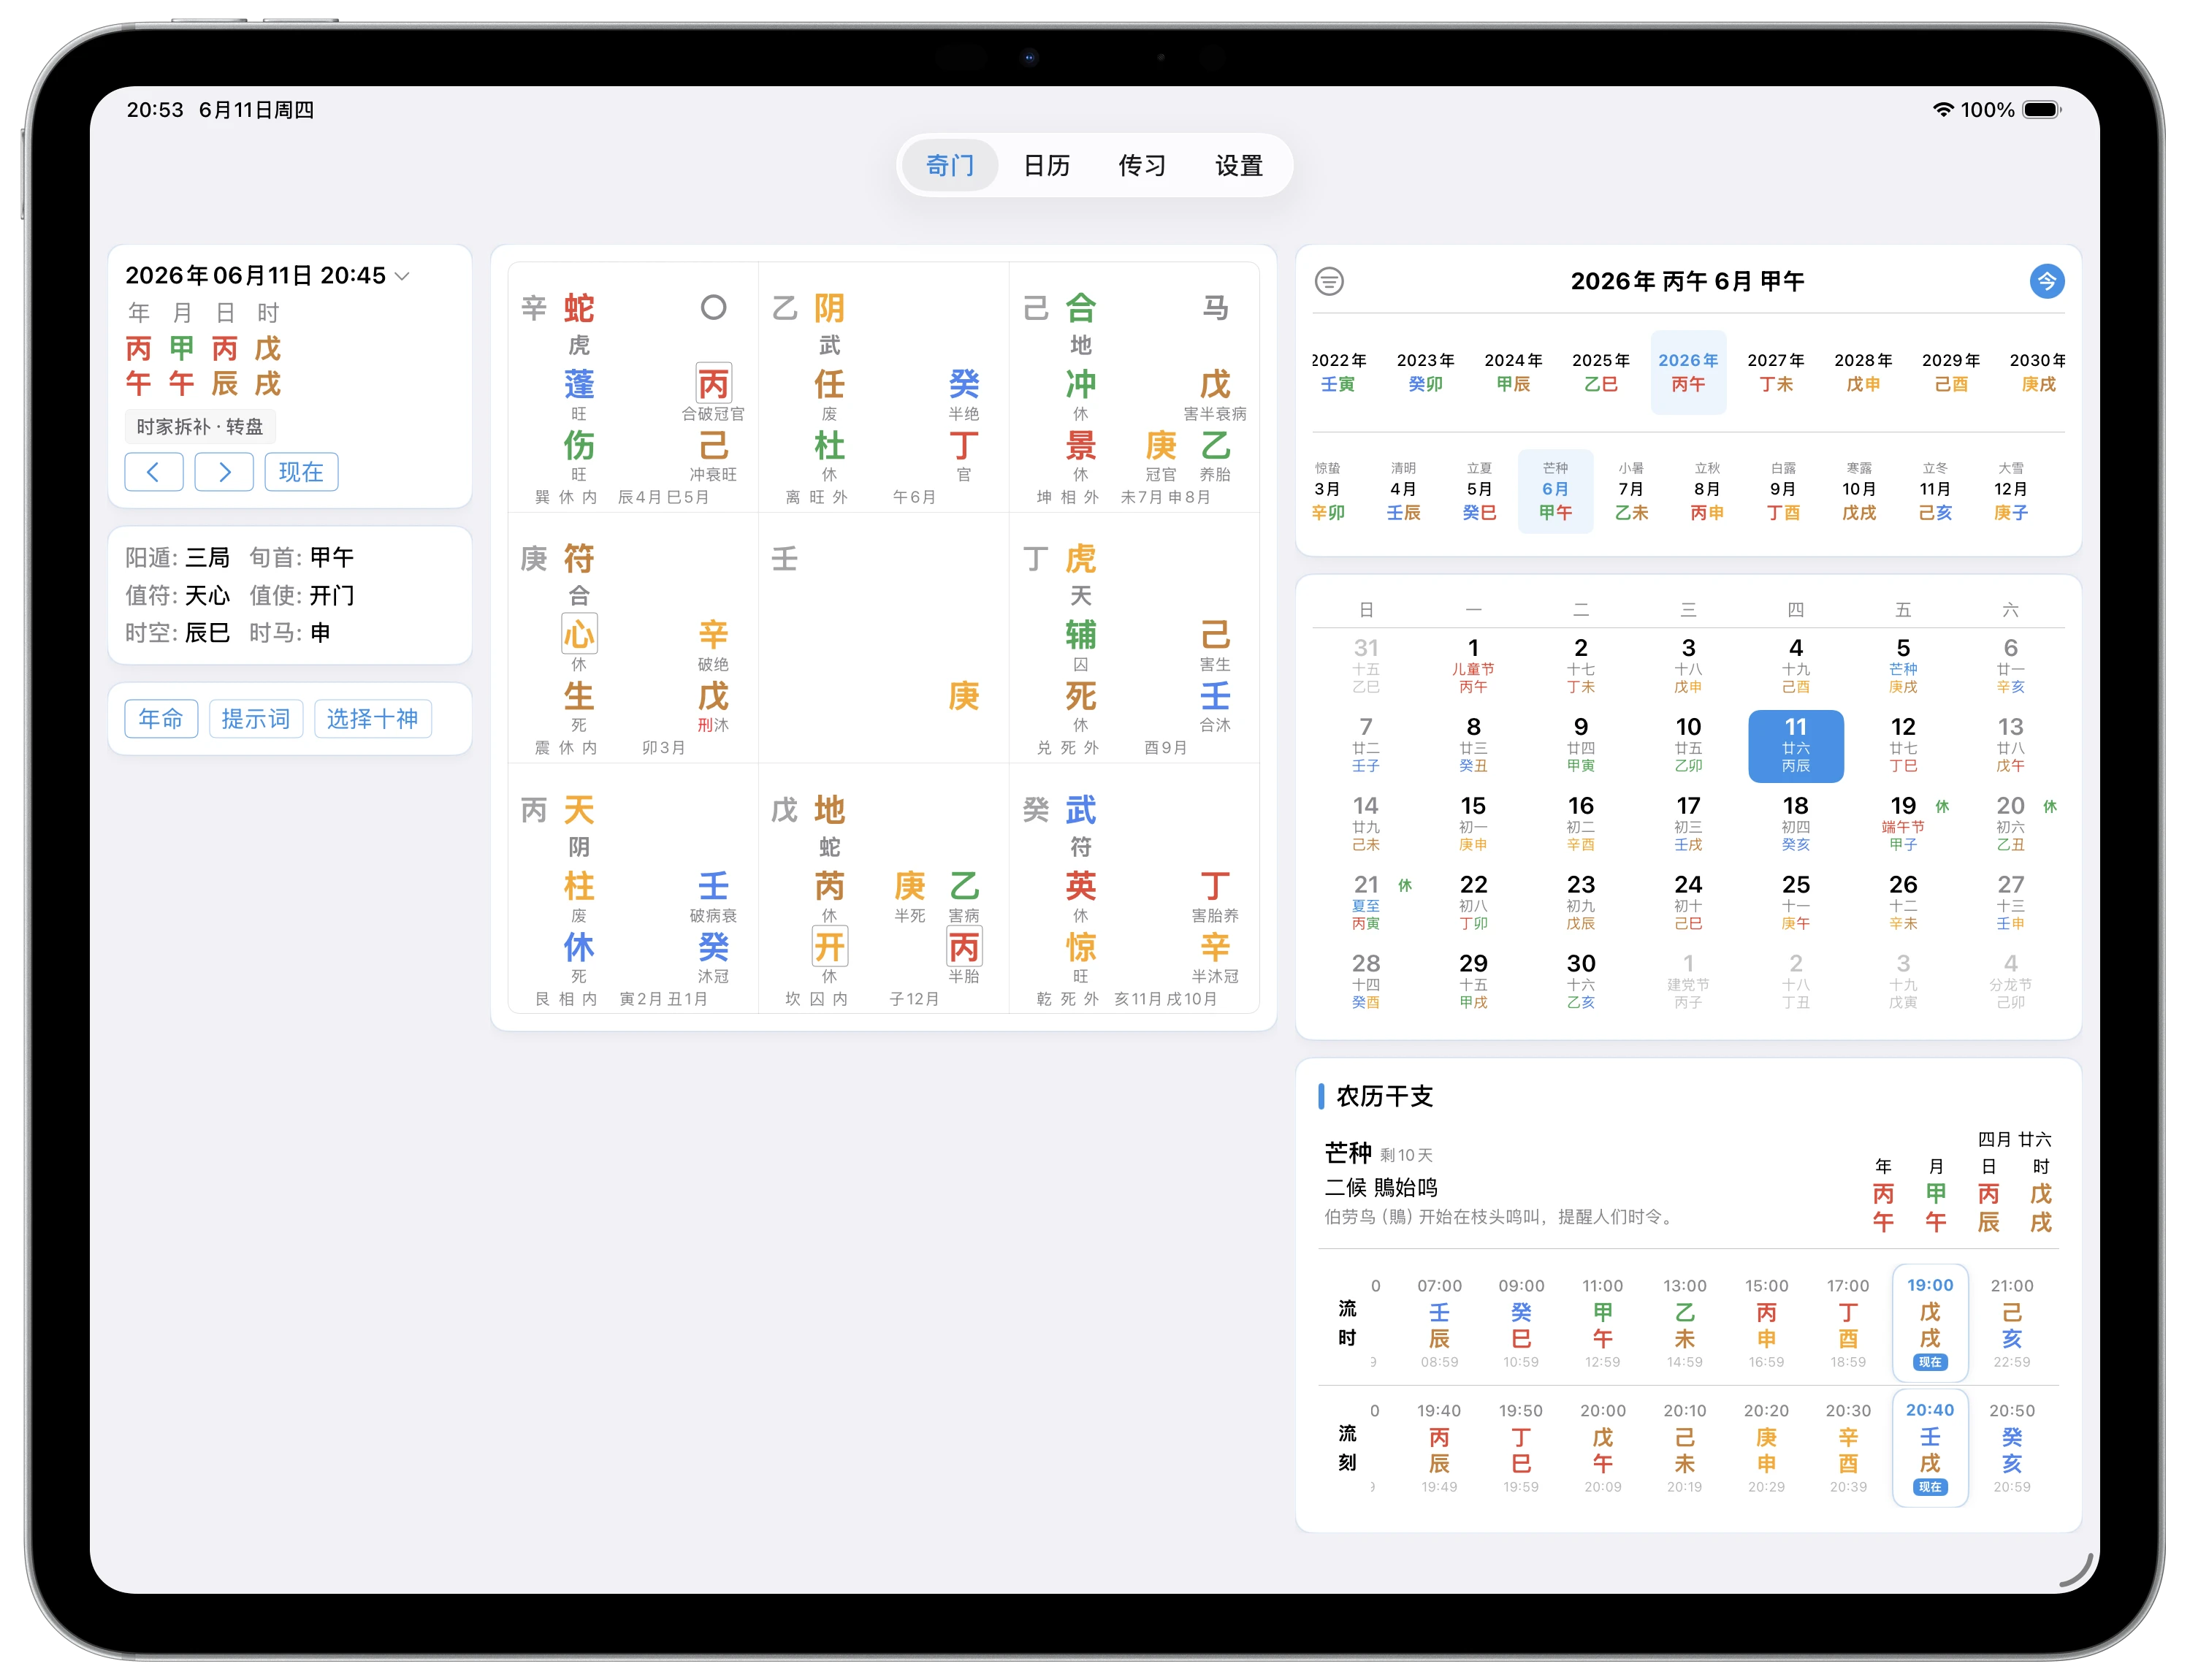Tap the battery status icon
2190x1680 pixels.
(x=2043, y=110)
